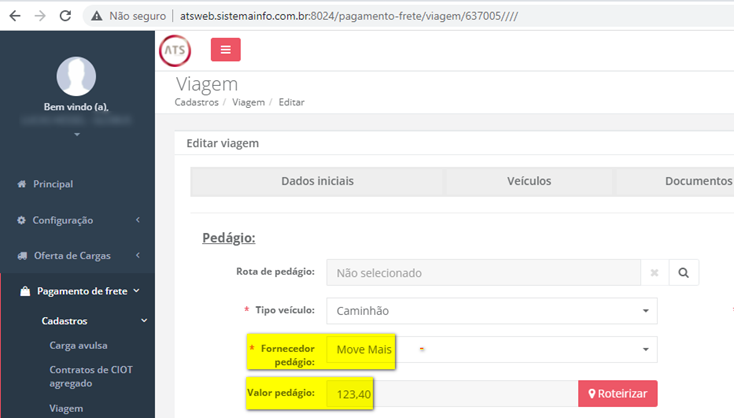The image size is (734, 418).
Task: Clear Rota de pedágio with the X icon
Action: [654, 273]
